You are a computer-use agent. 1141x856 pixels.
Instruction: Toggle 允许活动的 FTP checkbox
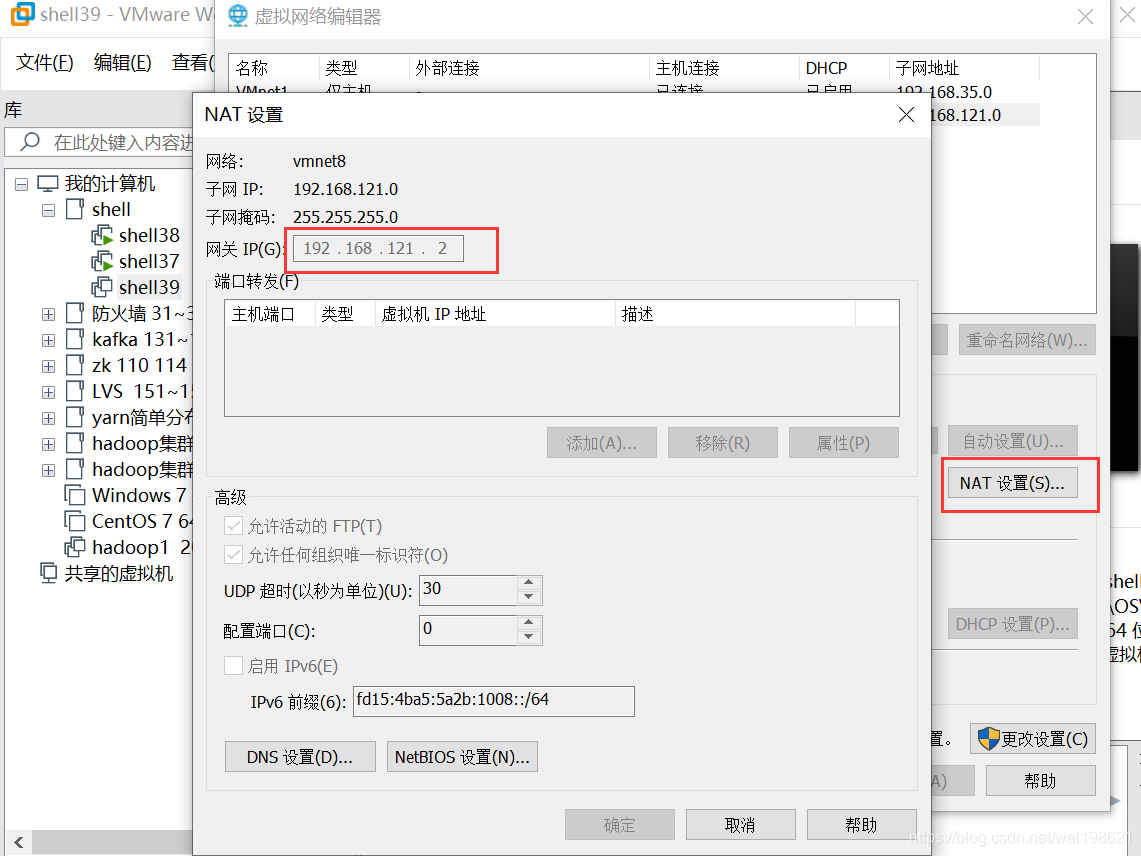pyautogui.click(x=234, y=526)
